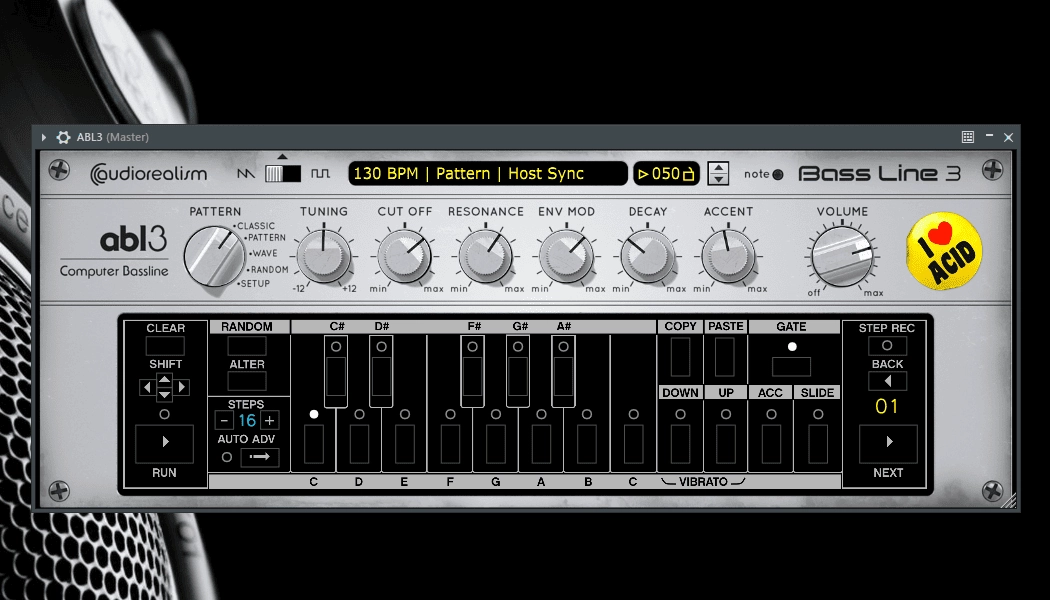
Task: Click the CUT OFF knob
Action: [404, 255]
